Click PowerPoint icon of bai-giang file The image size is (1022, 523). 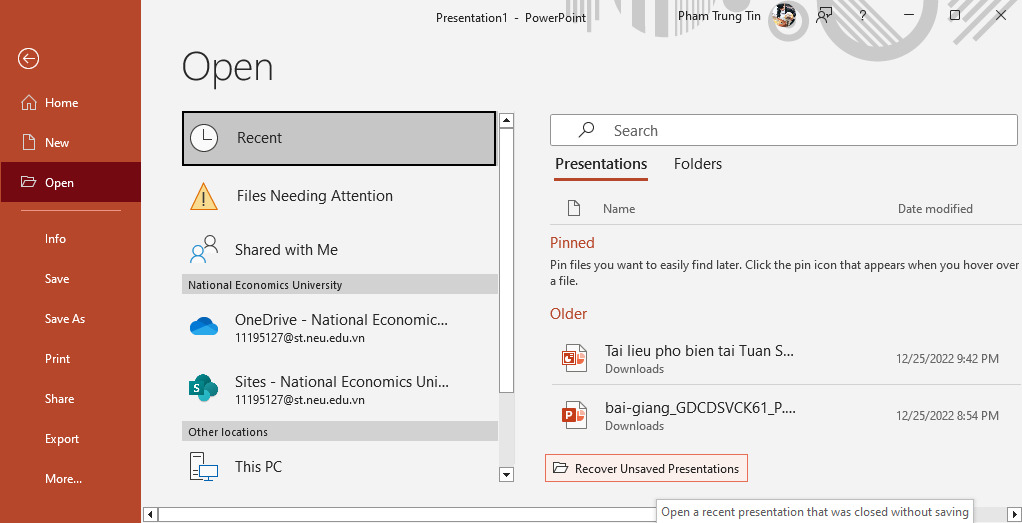tap(574, 416)
